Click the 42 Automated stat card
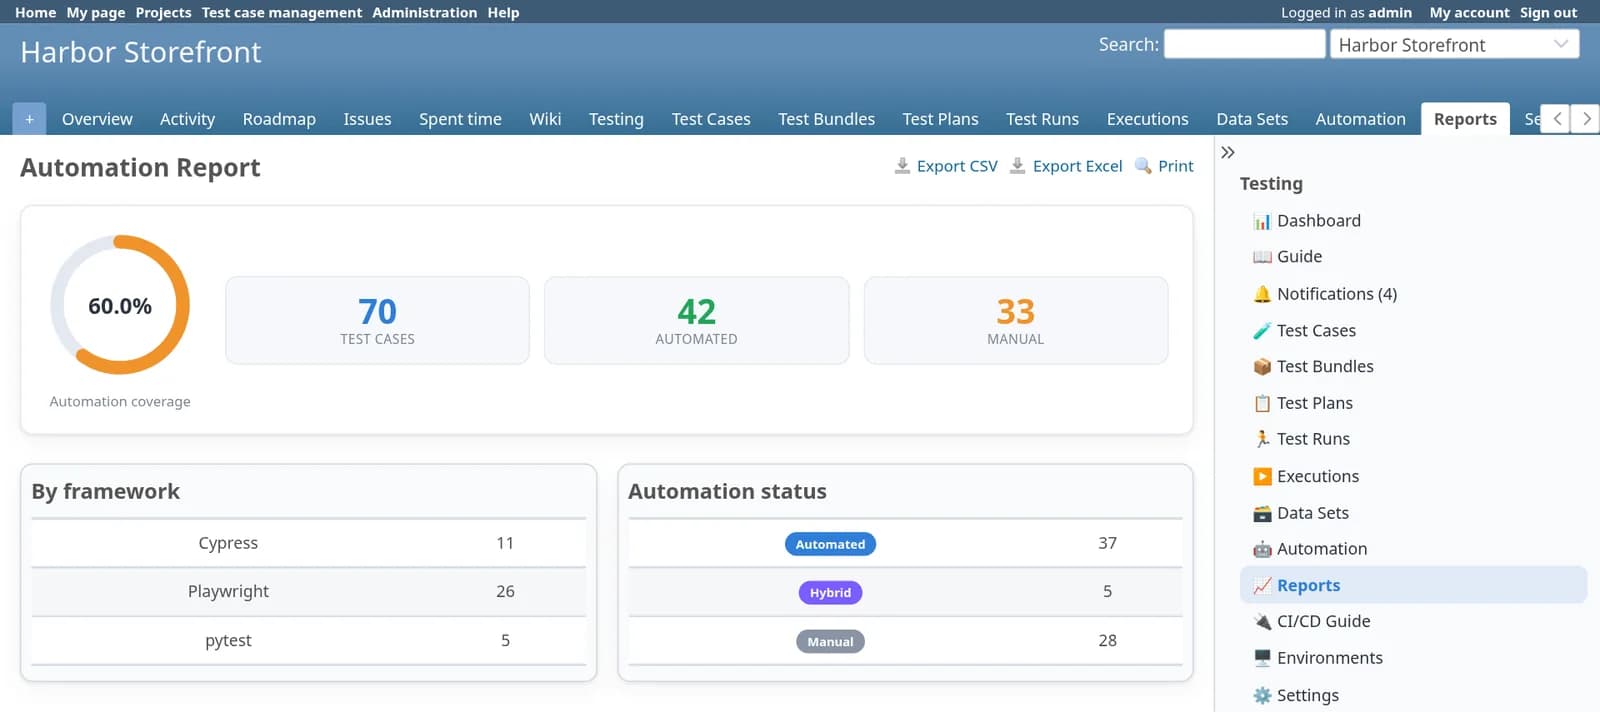1600x712 pixels. [696, 320]
